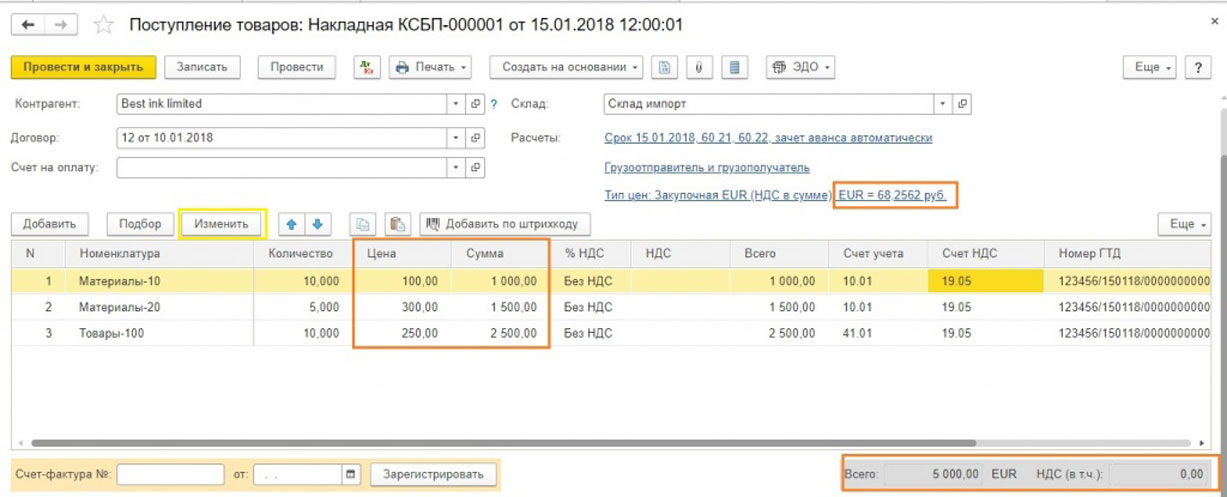Add document to favorites with star icon
1227x497 pixels.
tap(104, 23)
